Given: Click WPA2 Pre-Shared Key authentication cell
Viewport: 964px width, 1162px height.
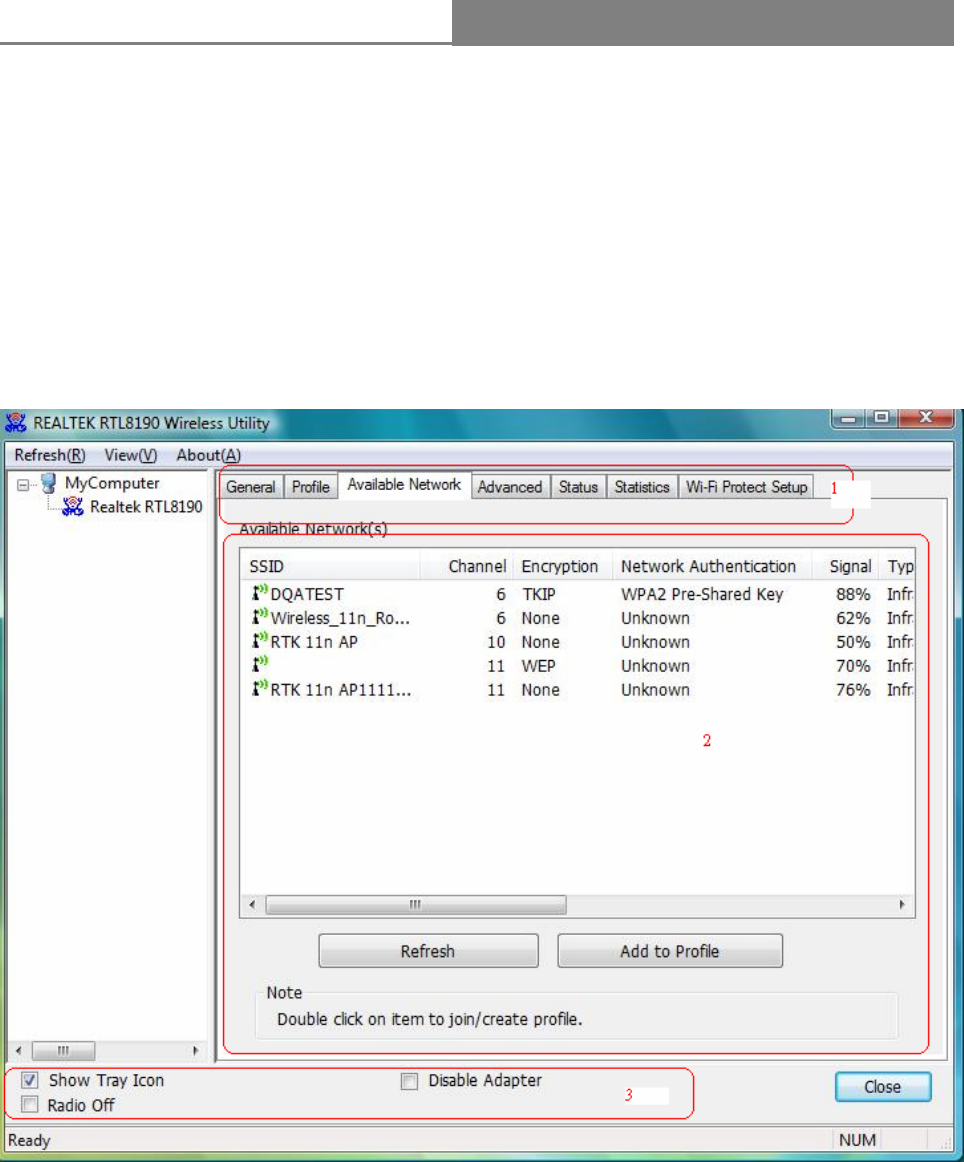Looking at the screenshot, I should coord(702,594).
